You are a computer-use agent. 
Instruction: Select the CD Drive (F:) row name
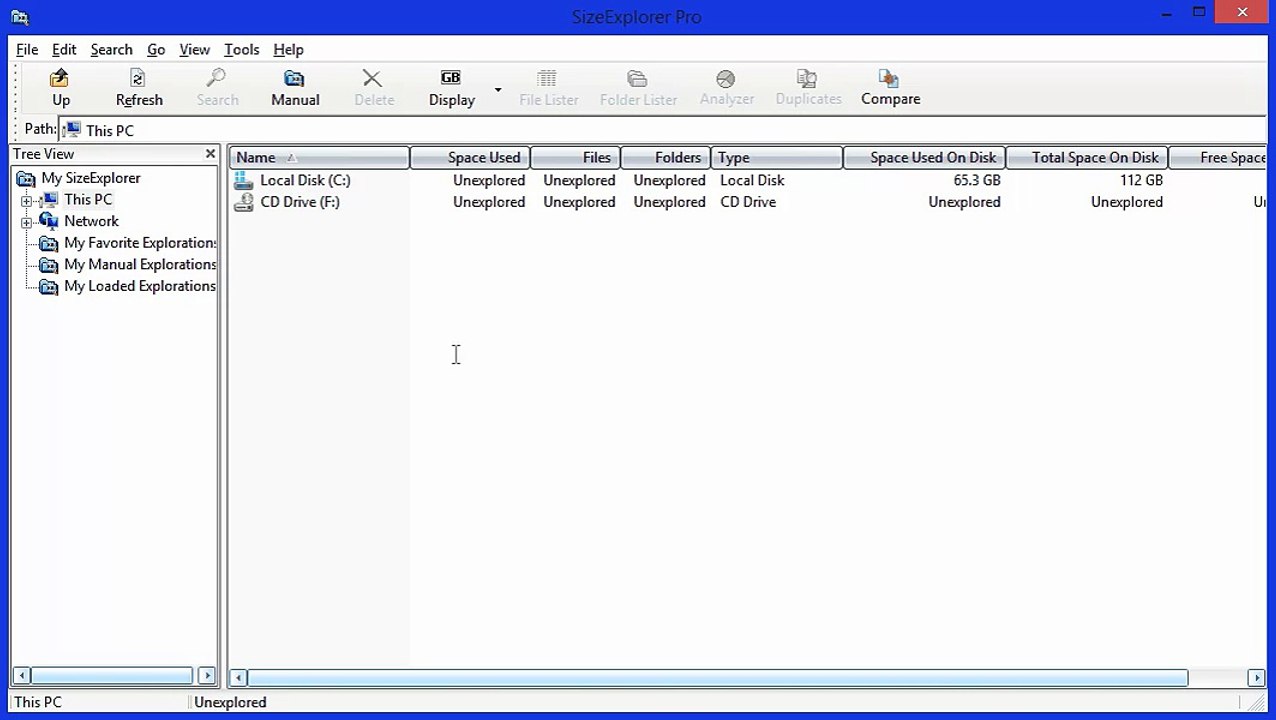coord(300,202)
